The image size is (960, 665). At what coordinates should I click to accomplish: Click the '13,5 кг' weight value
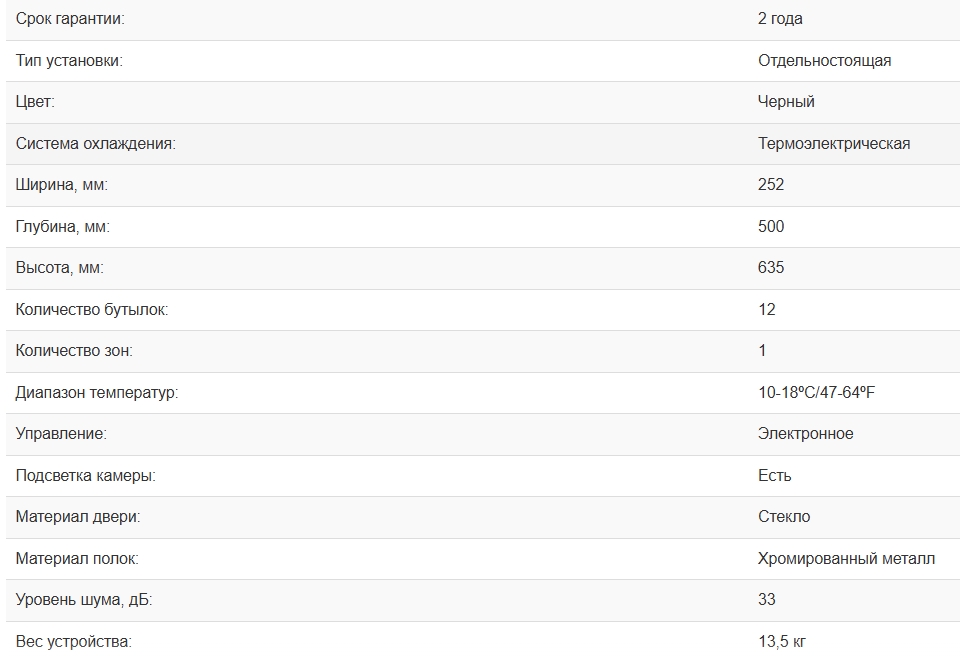pyautogui.click(x=781, y=642)
